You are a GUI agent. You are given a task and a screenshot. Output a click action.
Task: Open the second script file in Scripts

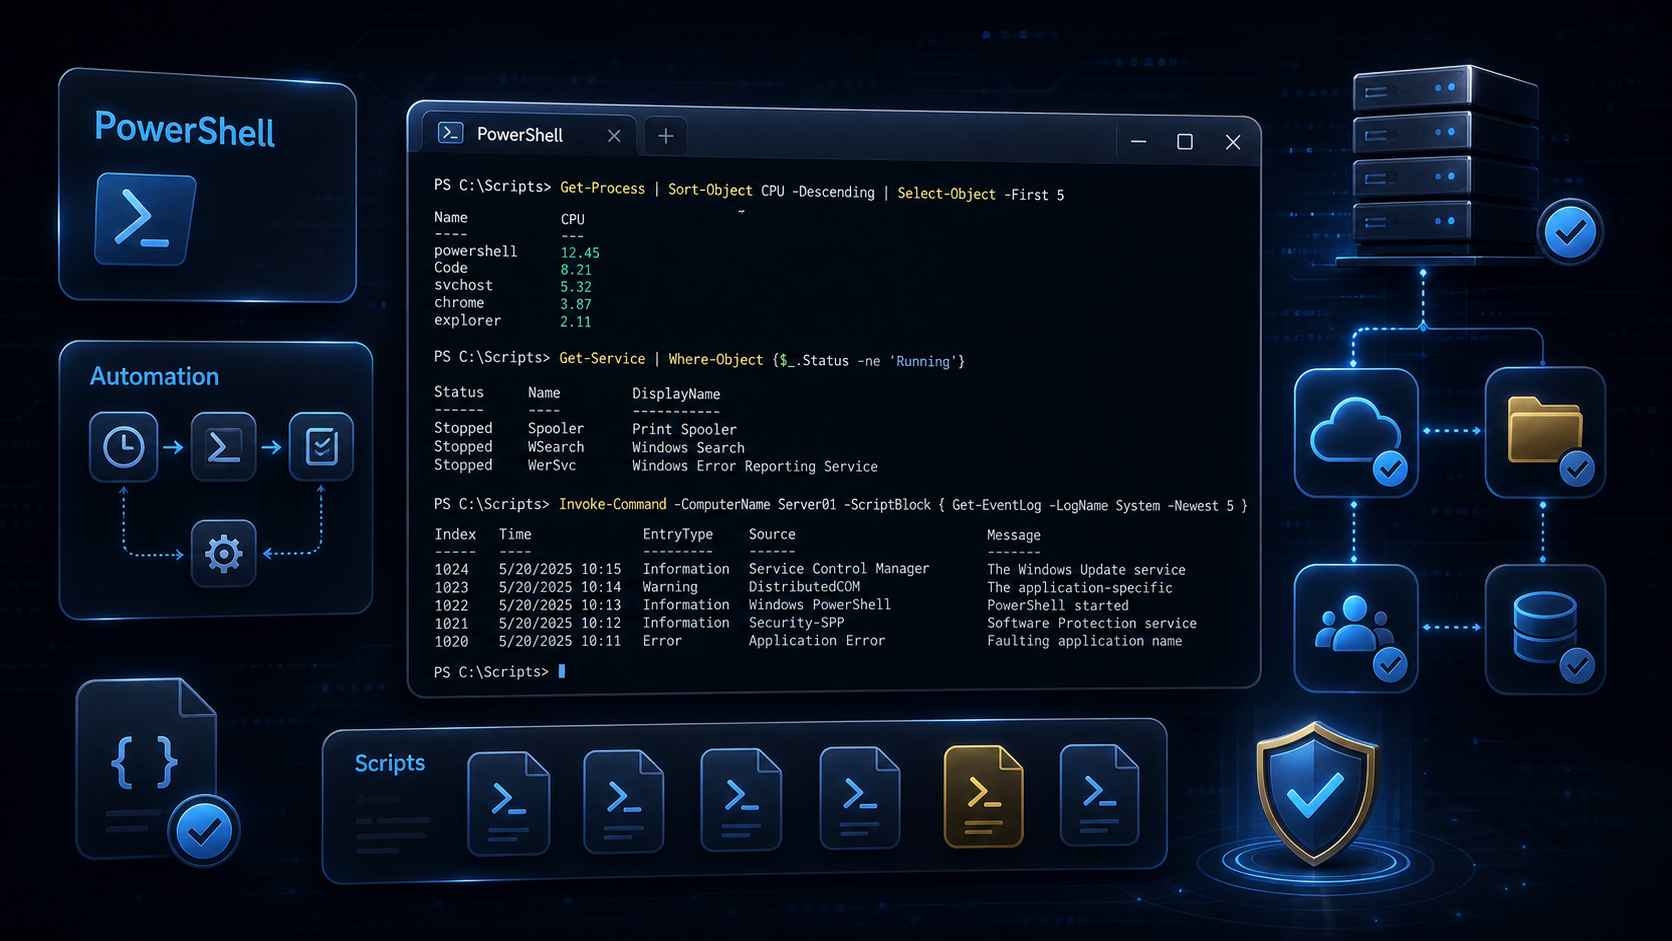(624, 802)
